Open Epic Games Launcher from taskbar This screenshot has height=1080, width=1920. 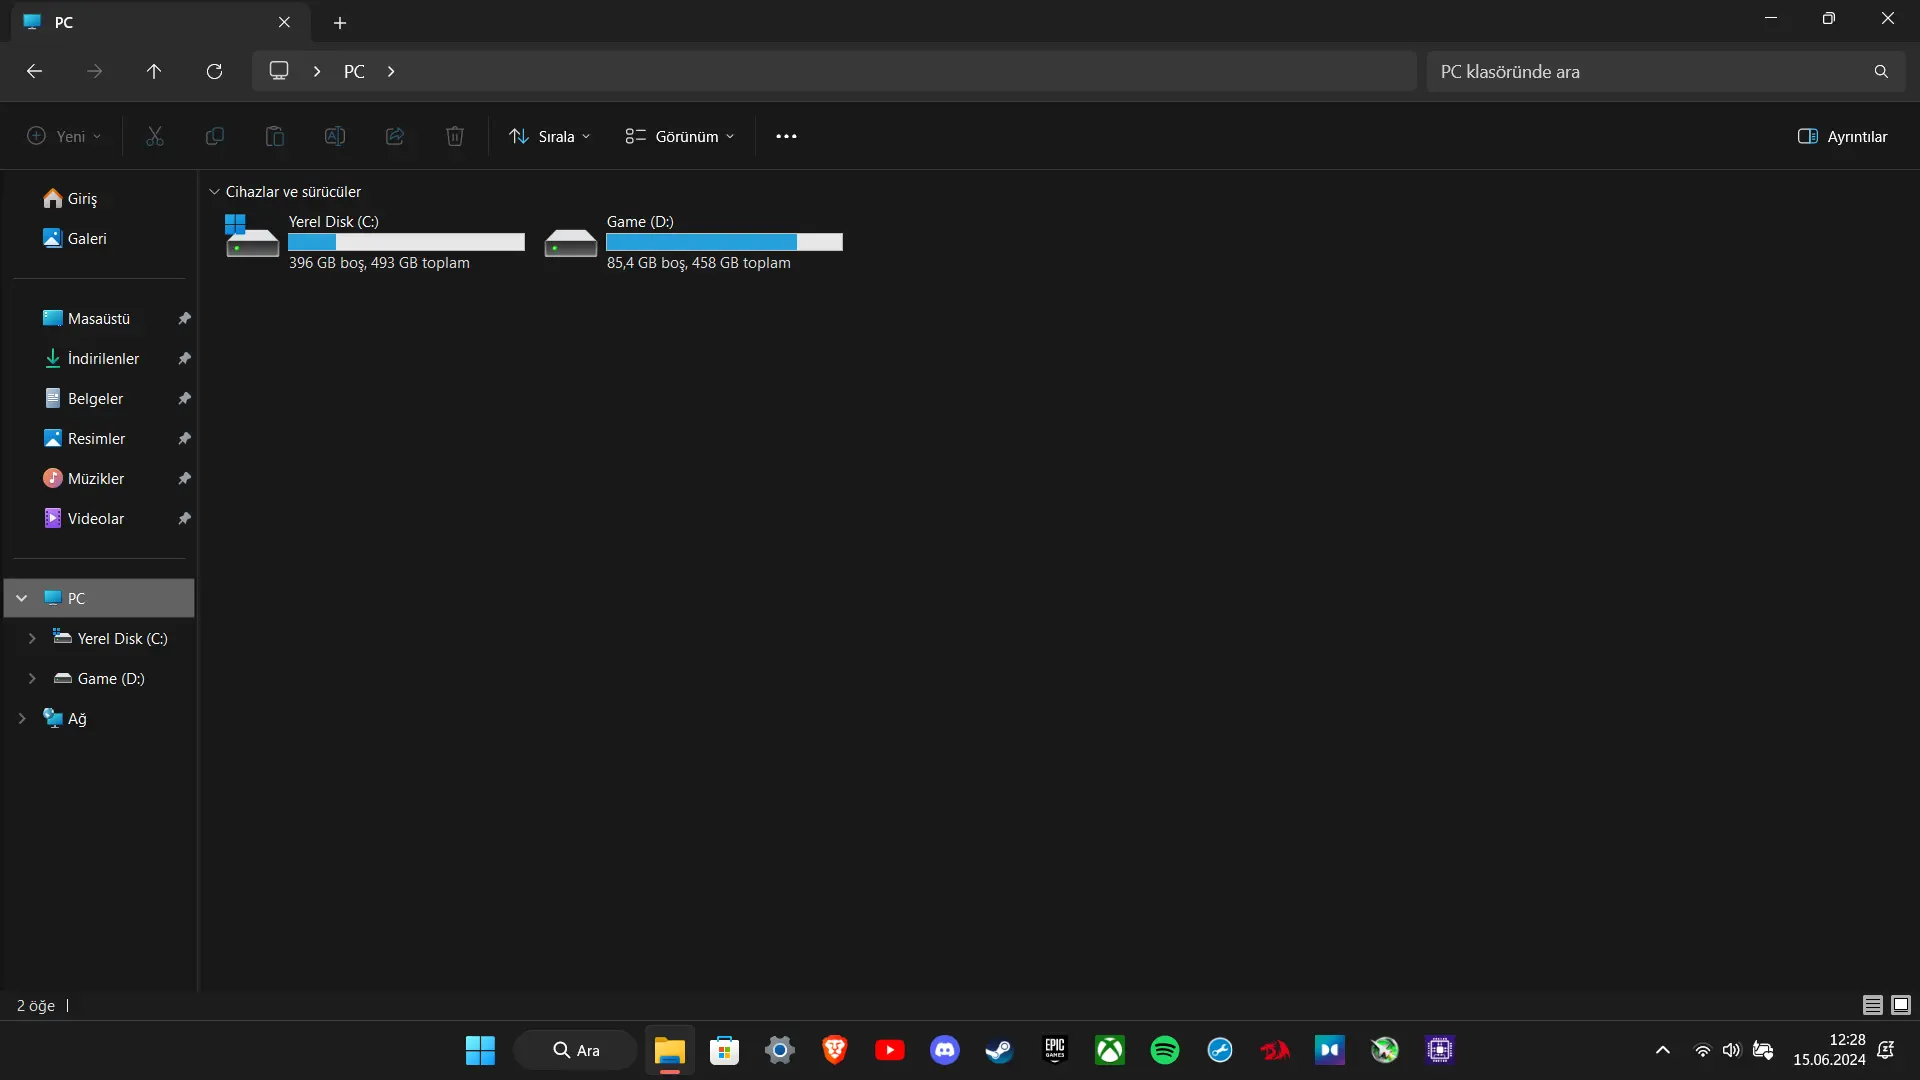(1055, 1050)
